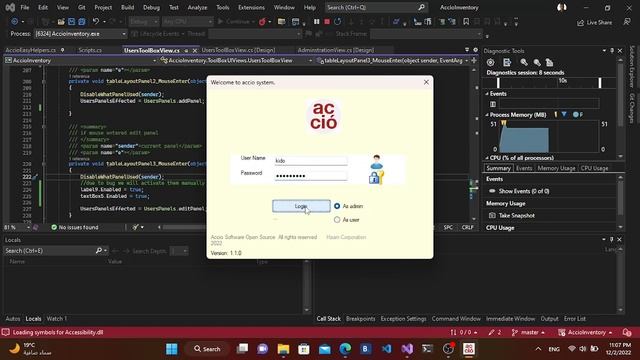Switch to the Autos tab
640x360 pixels.
click(x=13, y=319)
